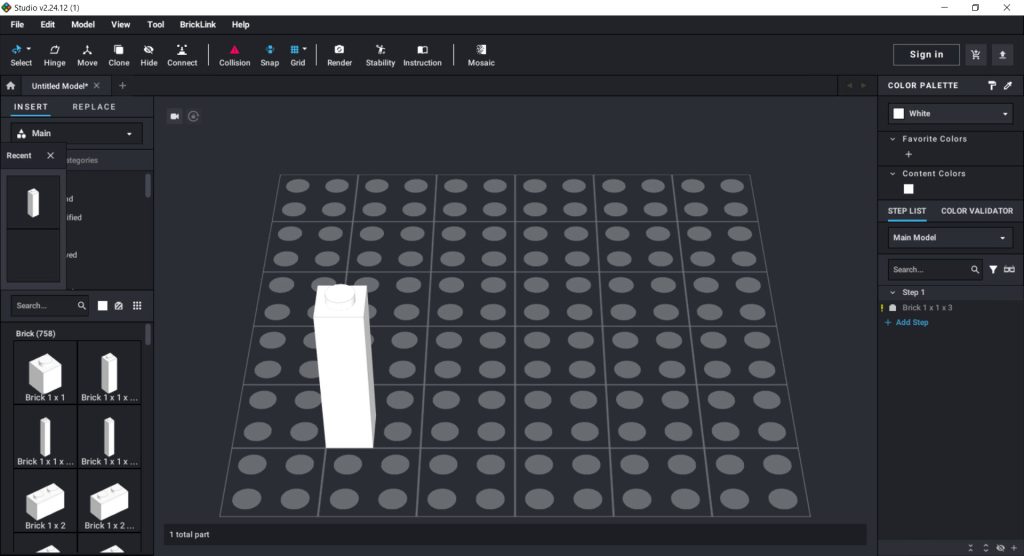Click the upload icon beside the cart
Viewport: 1024px width, 556px height.
point(1002,55)
